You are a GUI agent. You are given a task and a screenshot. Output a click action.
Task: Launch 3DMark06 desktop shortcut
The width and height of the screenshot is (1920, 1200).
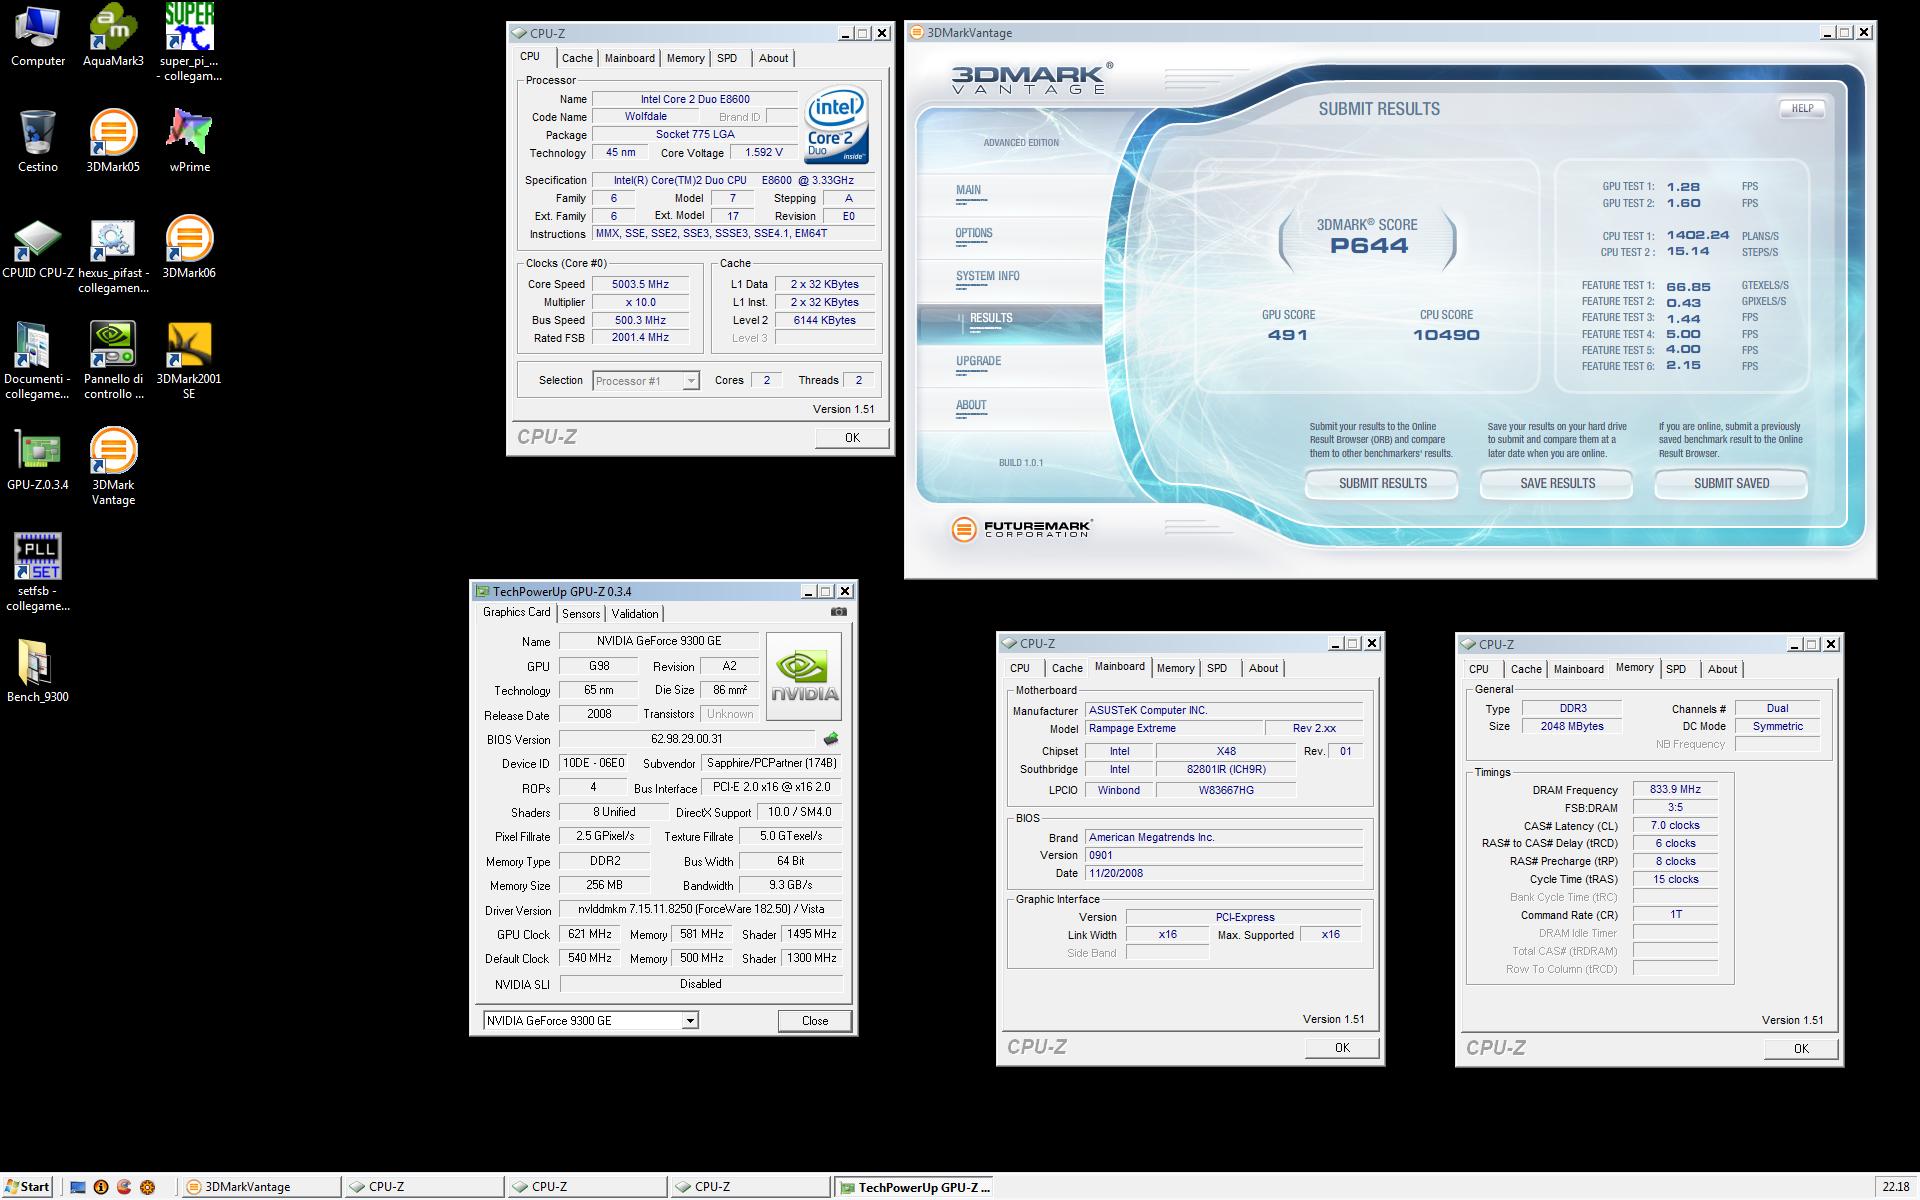click(189, 249)
